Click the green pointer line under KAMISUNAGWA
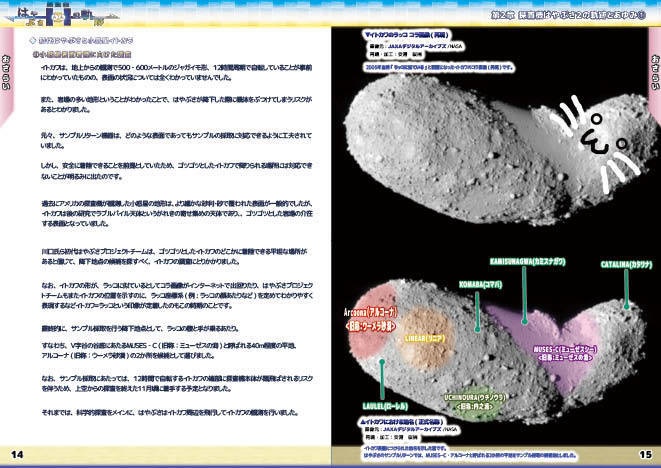Image resolution: width=661 pixels, height=468 pixels. [x=524, y=296]
